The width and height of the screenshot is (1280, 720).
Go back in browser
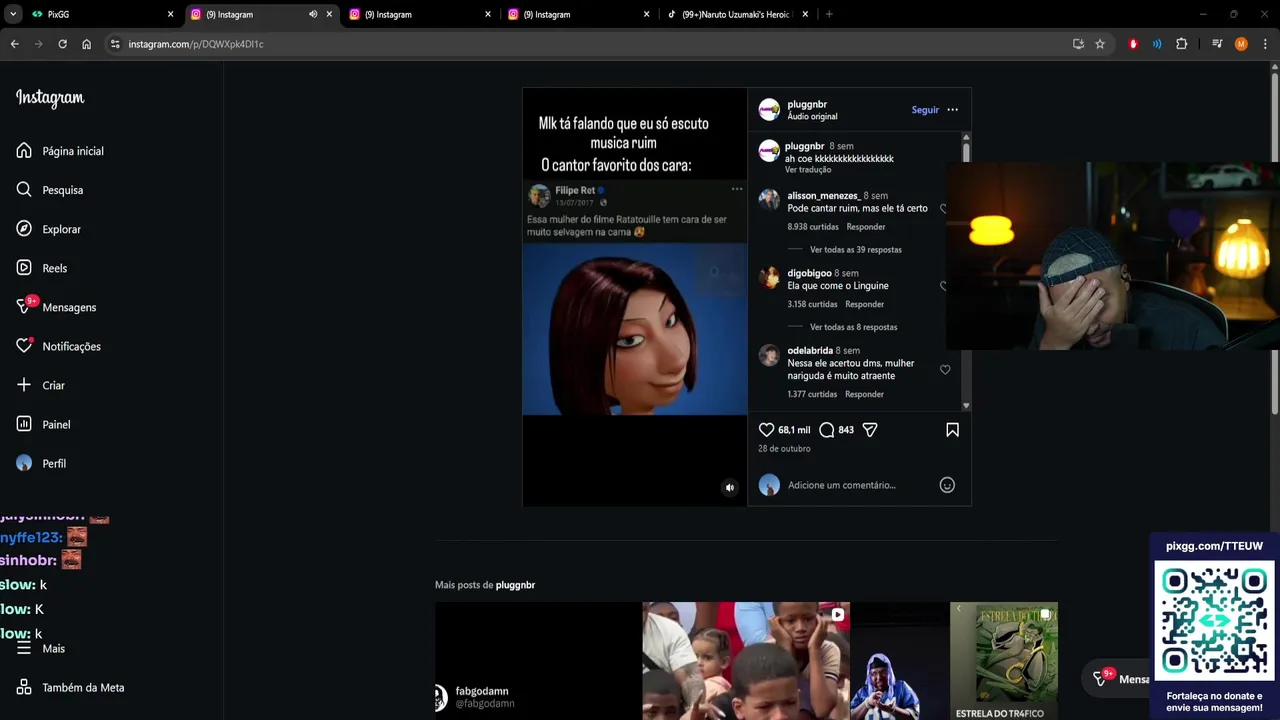pos(14,44)
